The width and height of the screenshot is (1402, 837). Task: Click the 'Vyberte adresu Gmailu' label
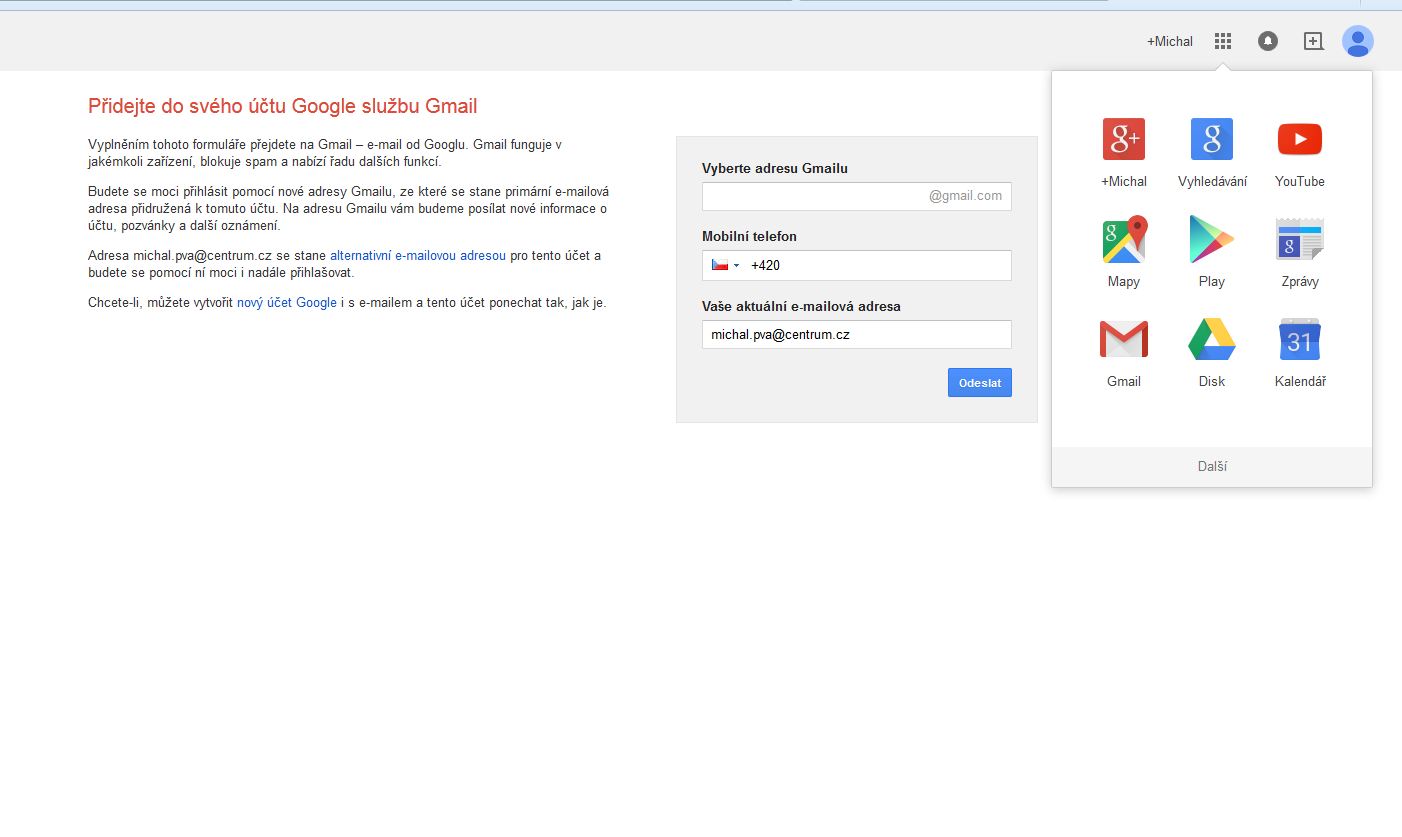click(x=775, y=168)
